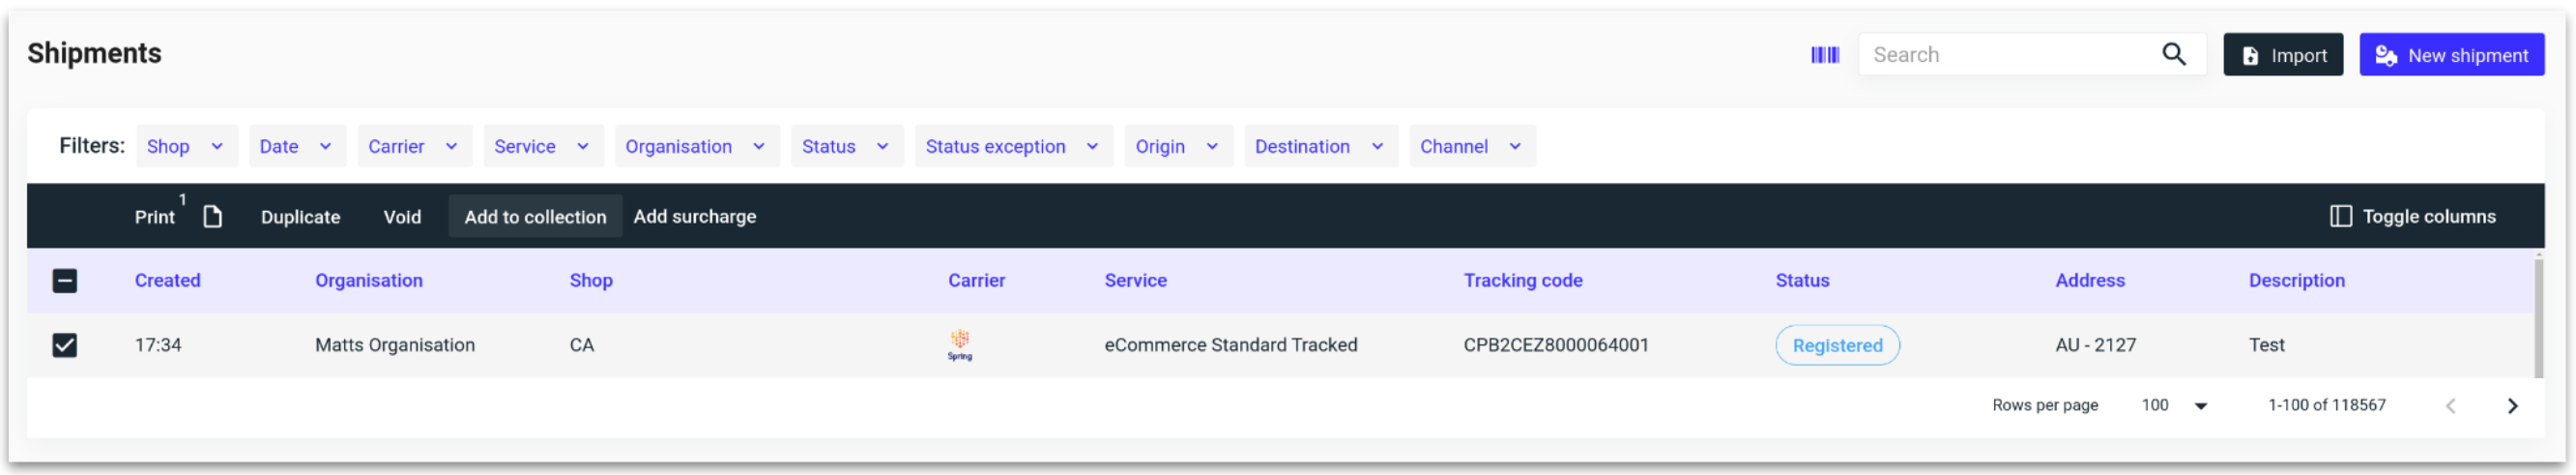Expand the Shop filter dropdown
2576x475 pixels.
(186, 147)
